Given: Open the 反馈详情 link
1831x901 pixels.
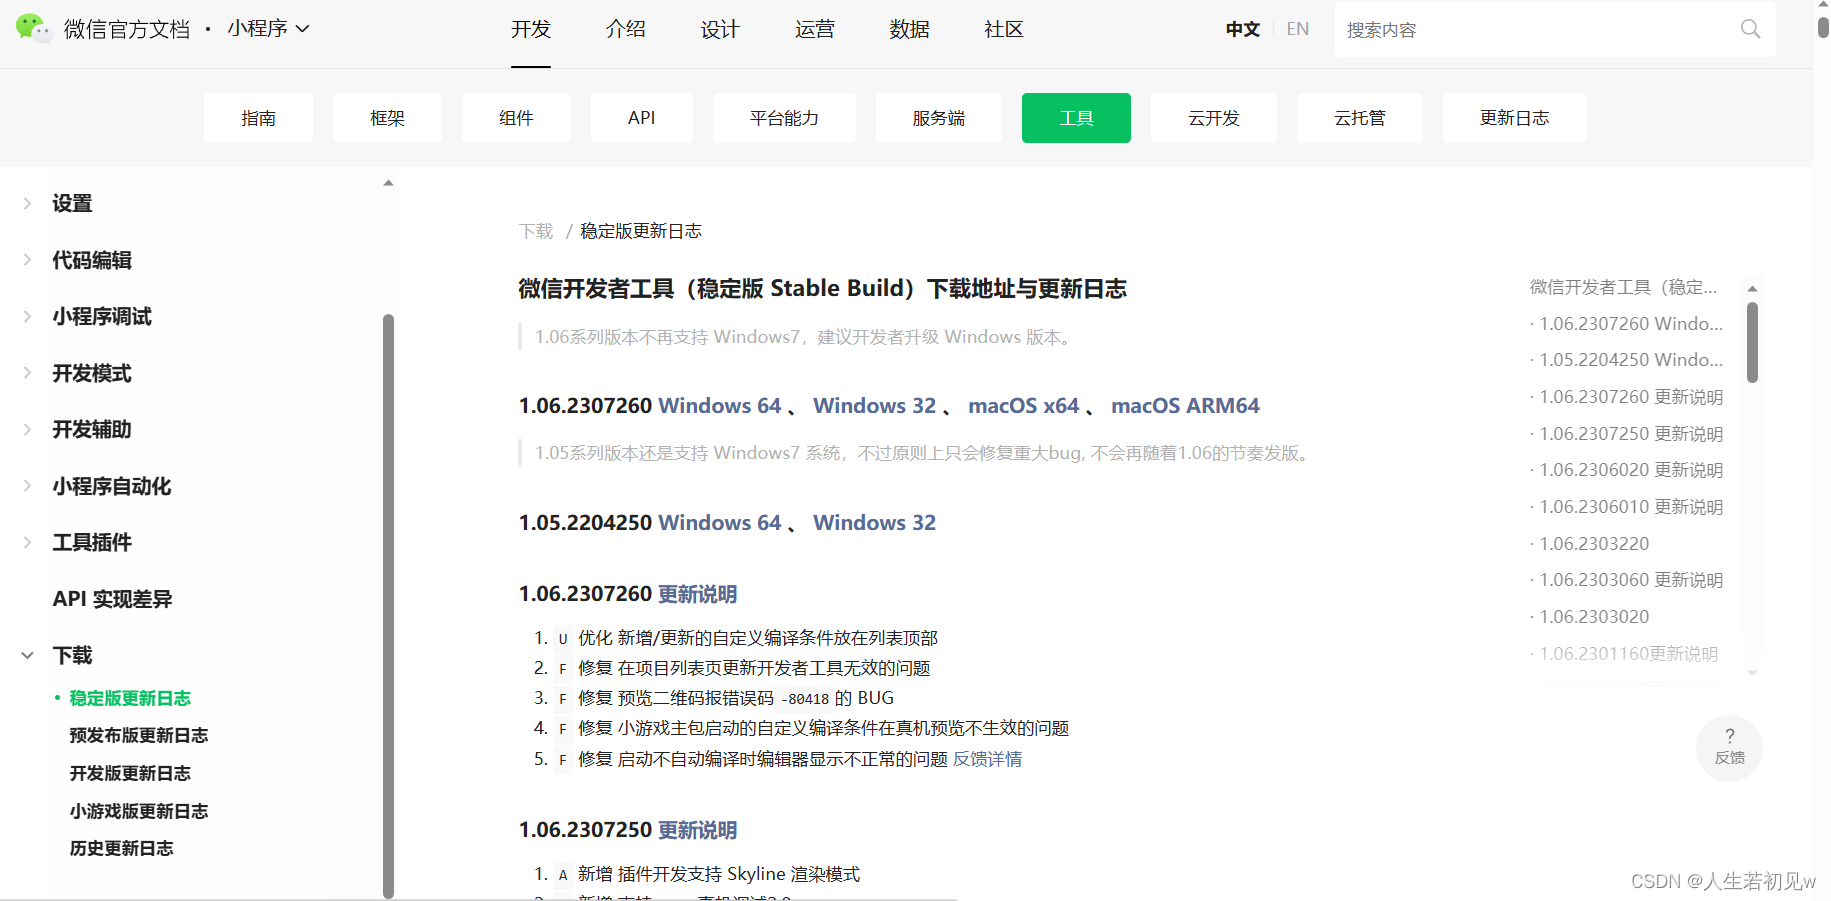Looking at the screenshot, I should tap(987, 759).
